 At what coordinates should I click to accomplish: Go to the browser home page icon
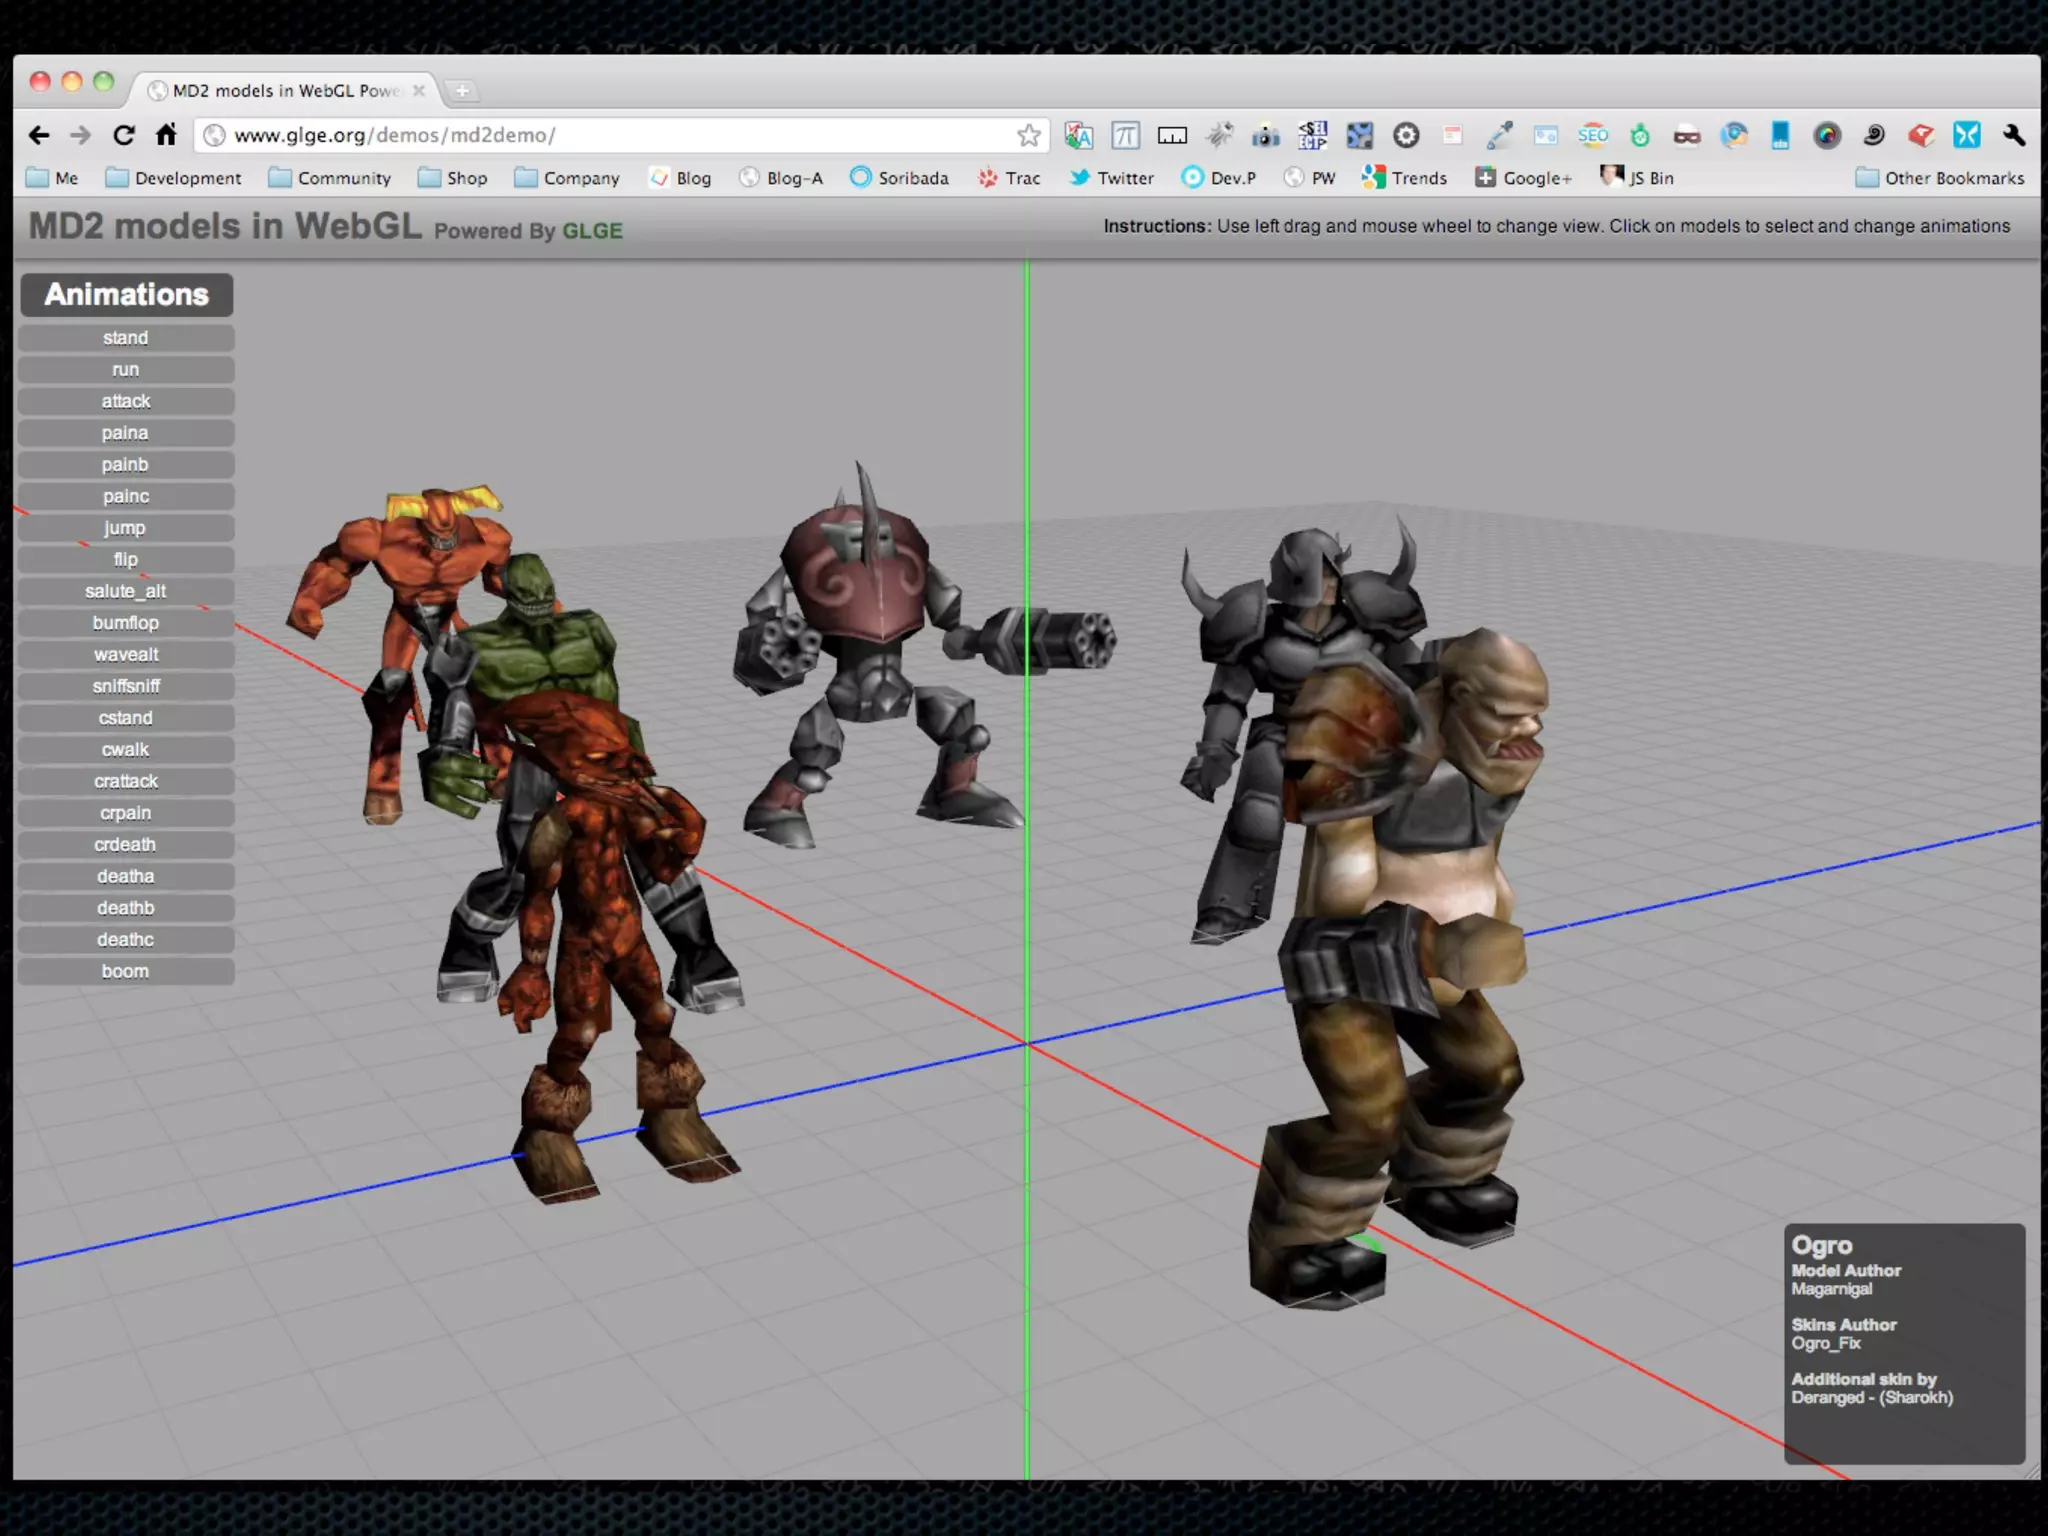point(166,135)
